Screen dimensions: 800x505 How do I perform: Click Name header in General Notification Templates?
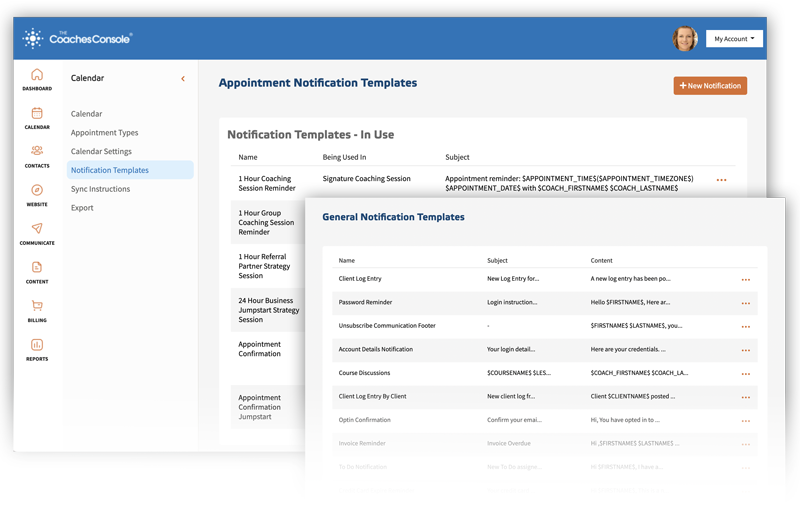pyautogui.click(x=346, y=260)
